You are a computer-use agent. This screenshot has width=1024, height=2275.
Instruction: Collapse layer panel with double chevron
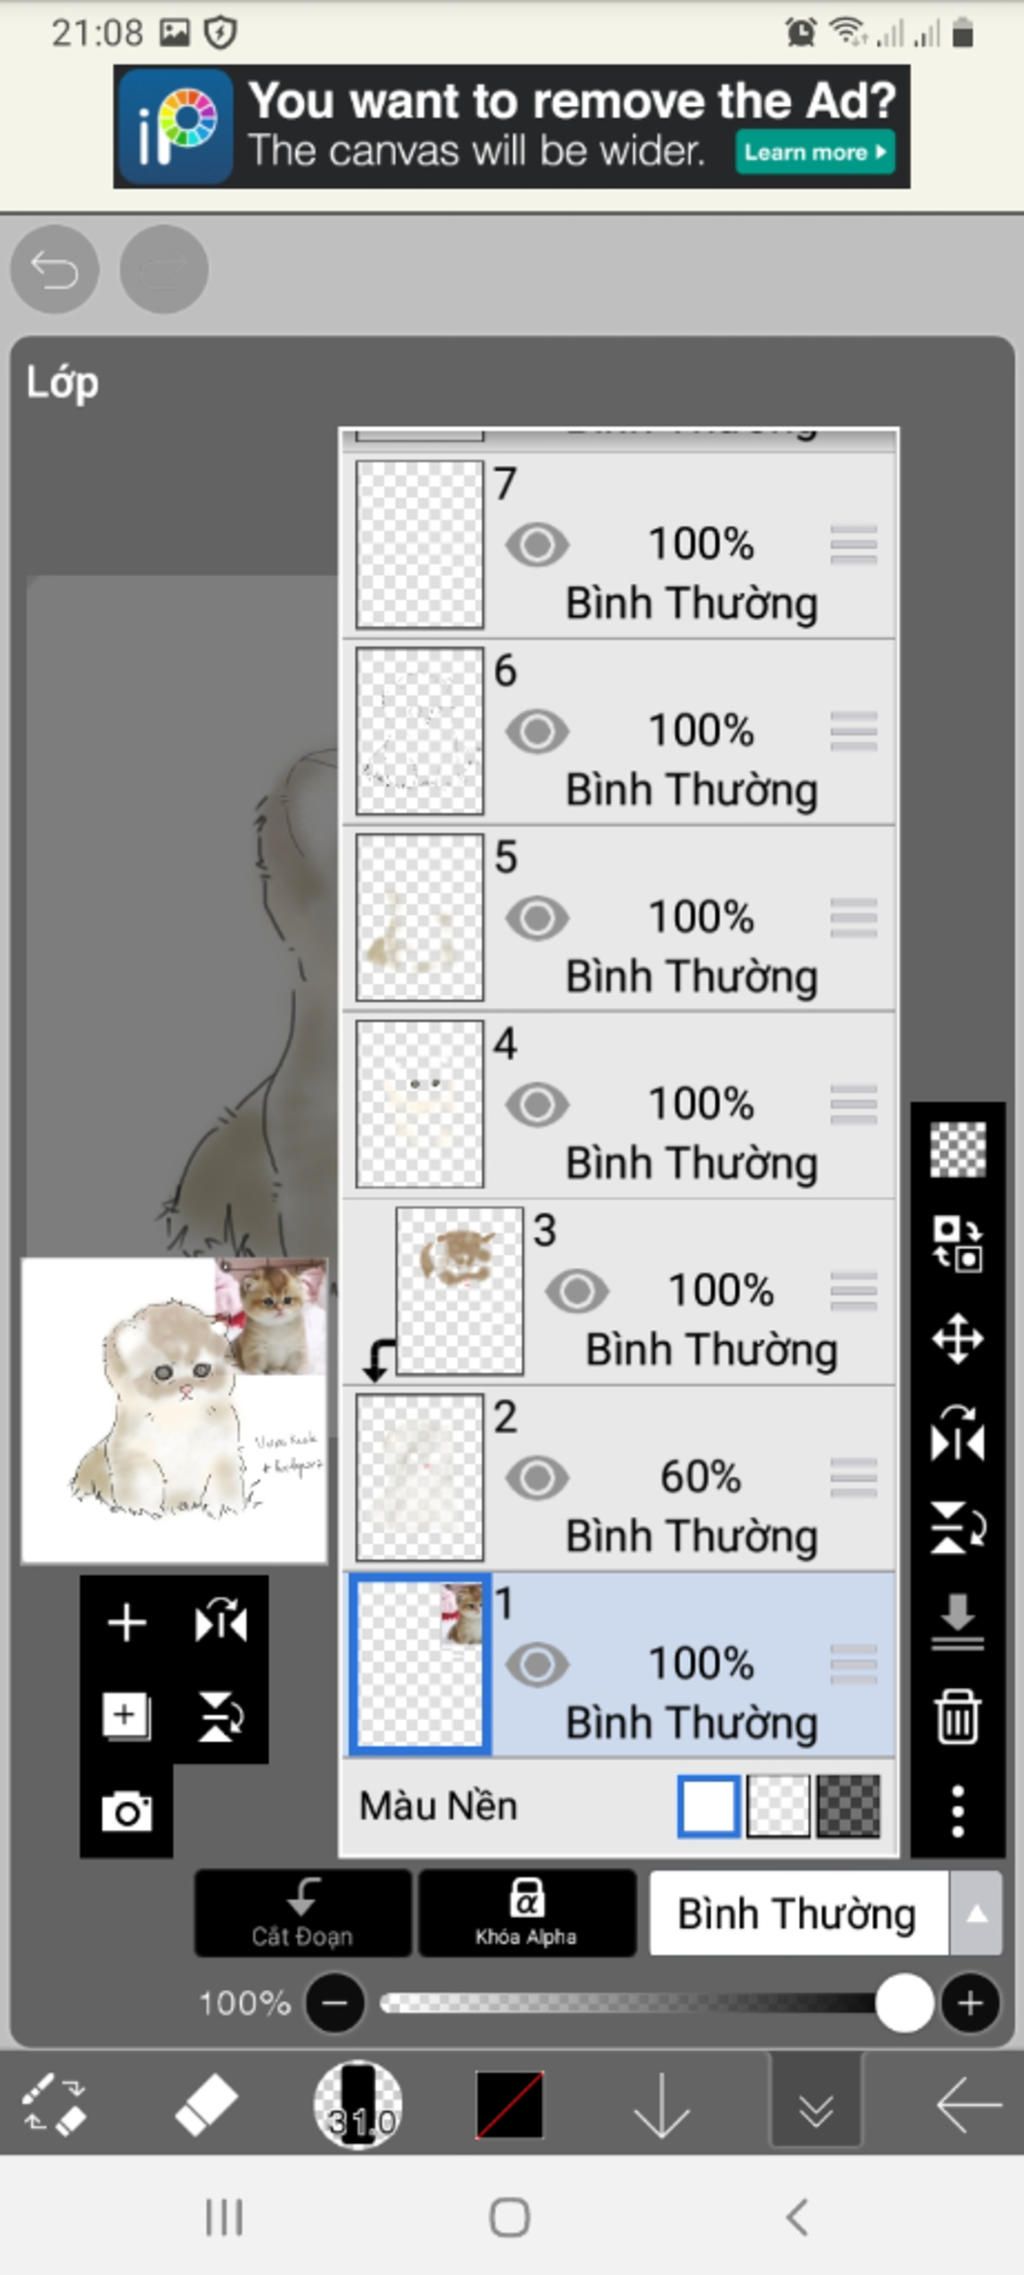[816, 2104]
